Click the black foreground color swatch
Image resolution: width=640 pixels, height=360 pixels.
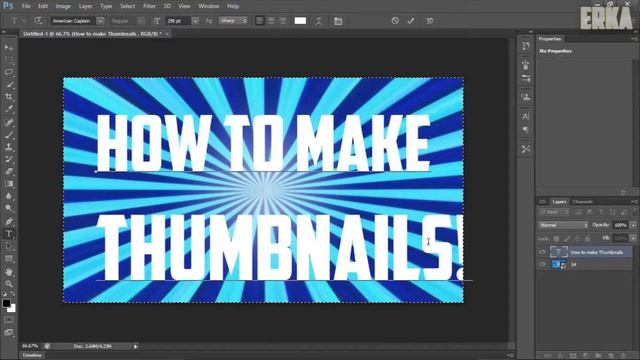click(x=6, y=303)
